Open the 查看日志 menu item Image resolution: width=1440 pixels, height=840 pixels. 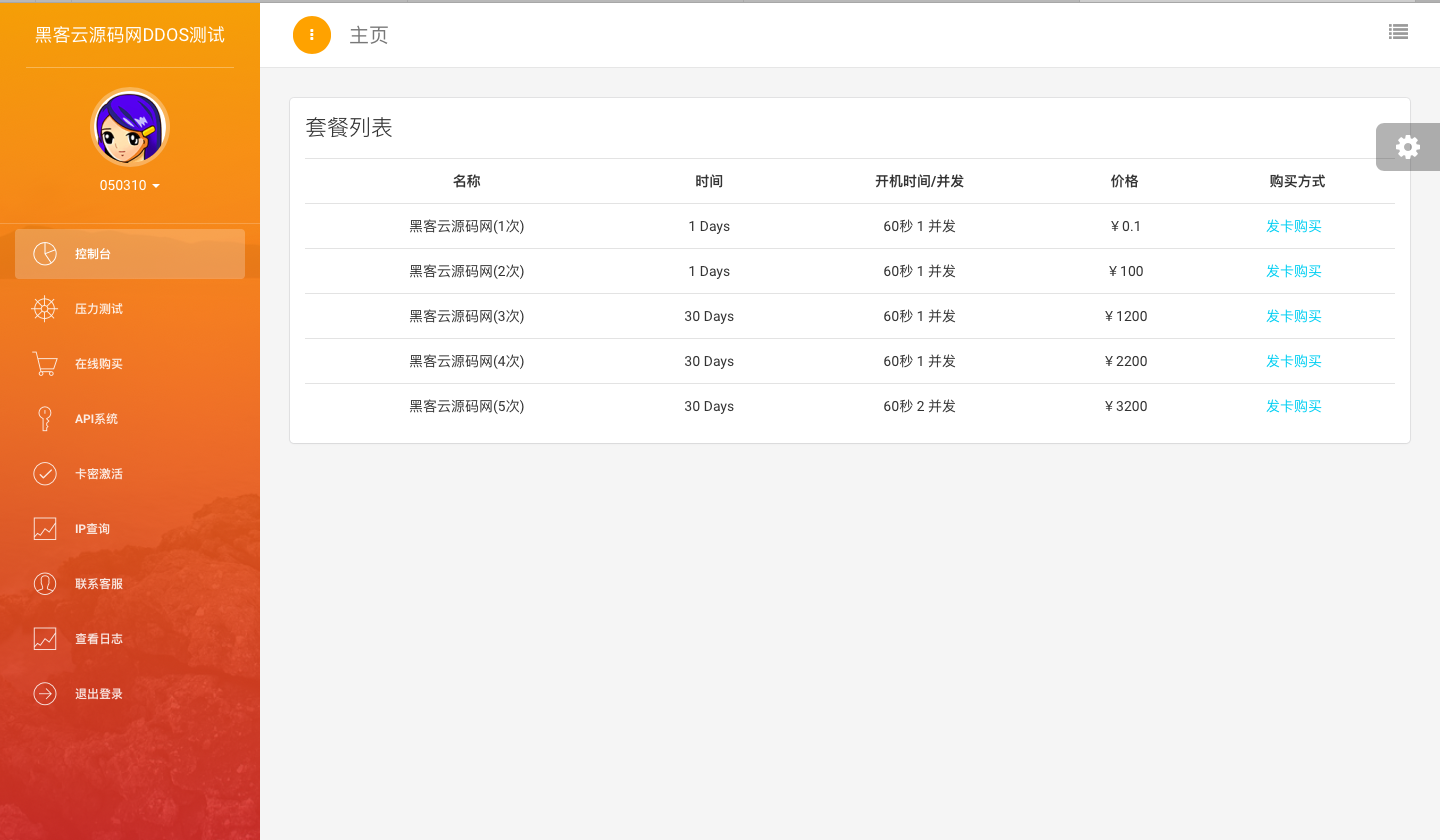[x=99, y=639]
